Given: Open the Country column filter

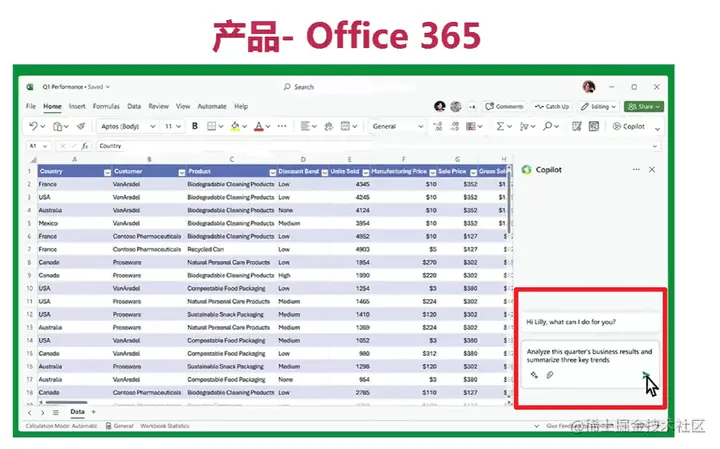Looking at the screenshot, I should click(x=107, y=172).
